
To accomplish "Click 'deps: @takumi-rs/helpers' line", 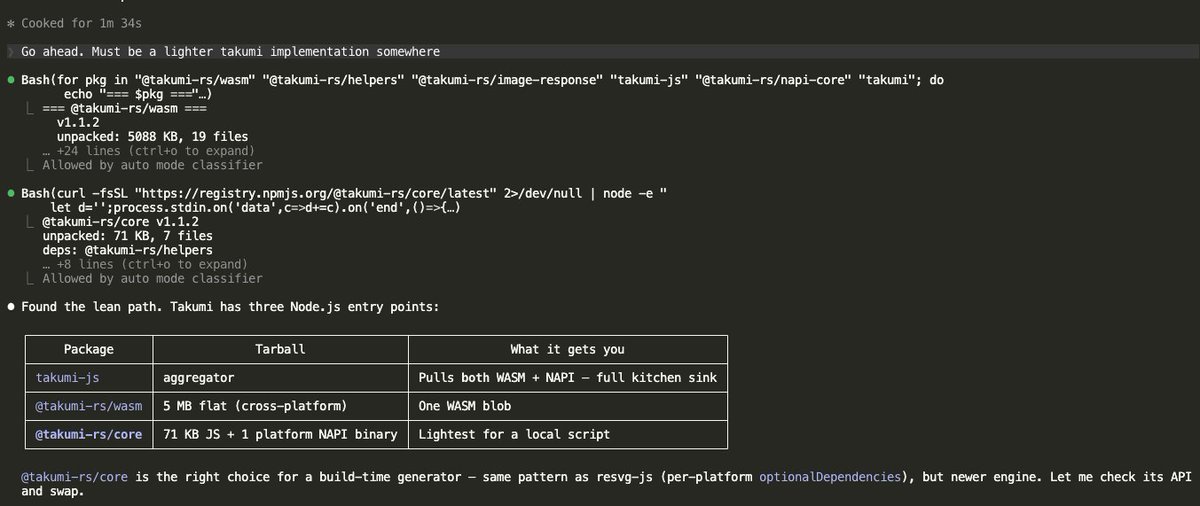I will tap(127, 250).
